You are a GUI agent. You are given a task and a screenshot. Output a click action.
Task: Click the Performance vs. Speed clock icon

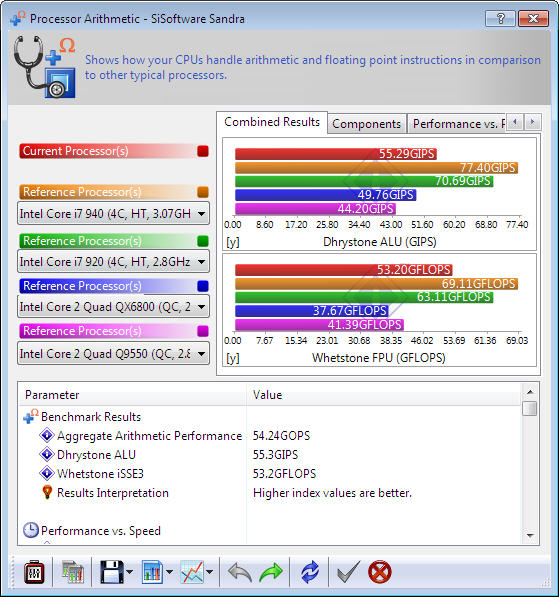(30, 530)
